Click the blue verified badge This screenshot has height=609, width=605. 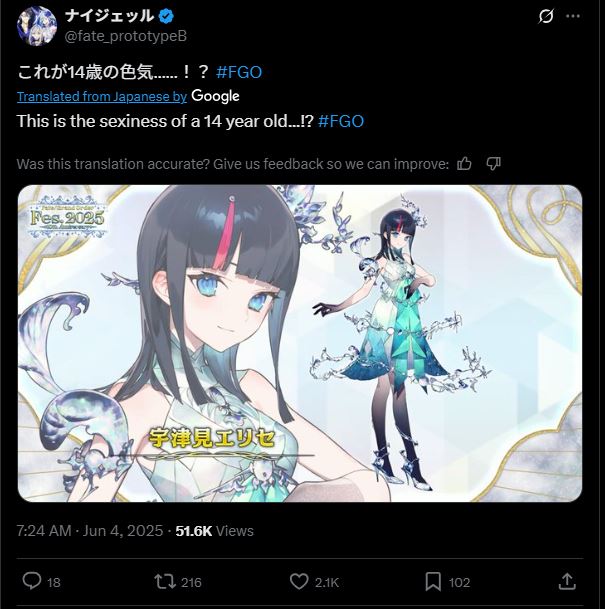pos(167,16)
